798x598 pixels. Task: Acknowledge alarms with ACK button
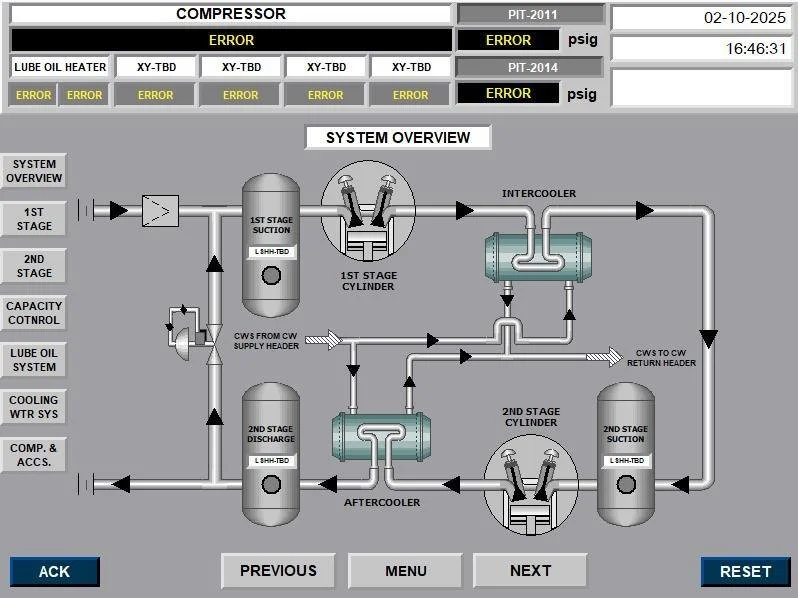tap(54, 572)
